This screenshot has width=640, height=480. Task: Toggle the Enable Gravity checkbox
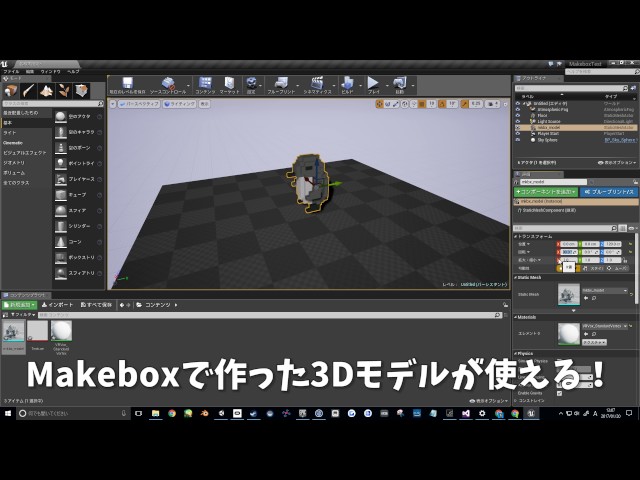pos(559,393)
